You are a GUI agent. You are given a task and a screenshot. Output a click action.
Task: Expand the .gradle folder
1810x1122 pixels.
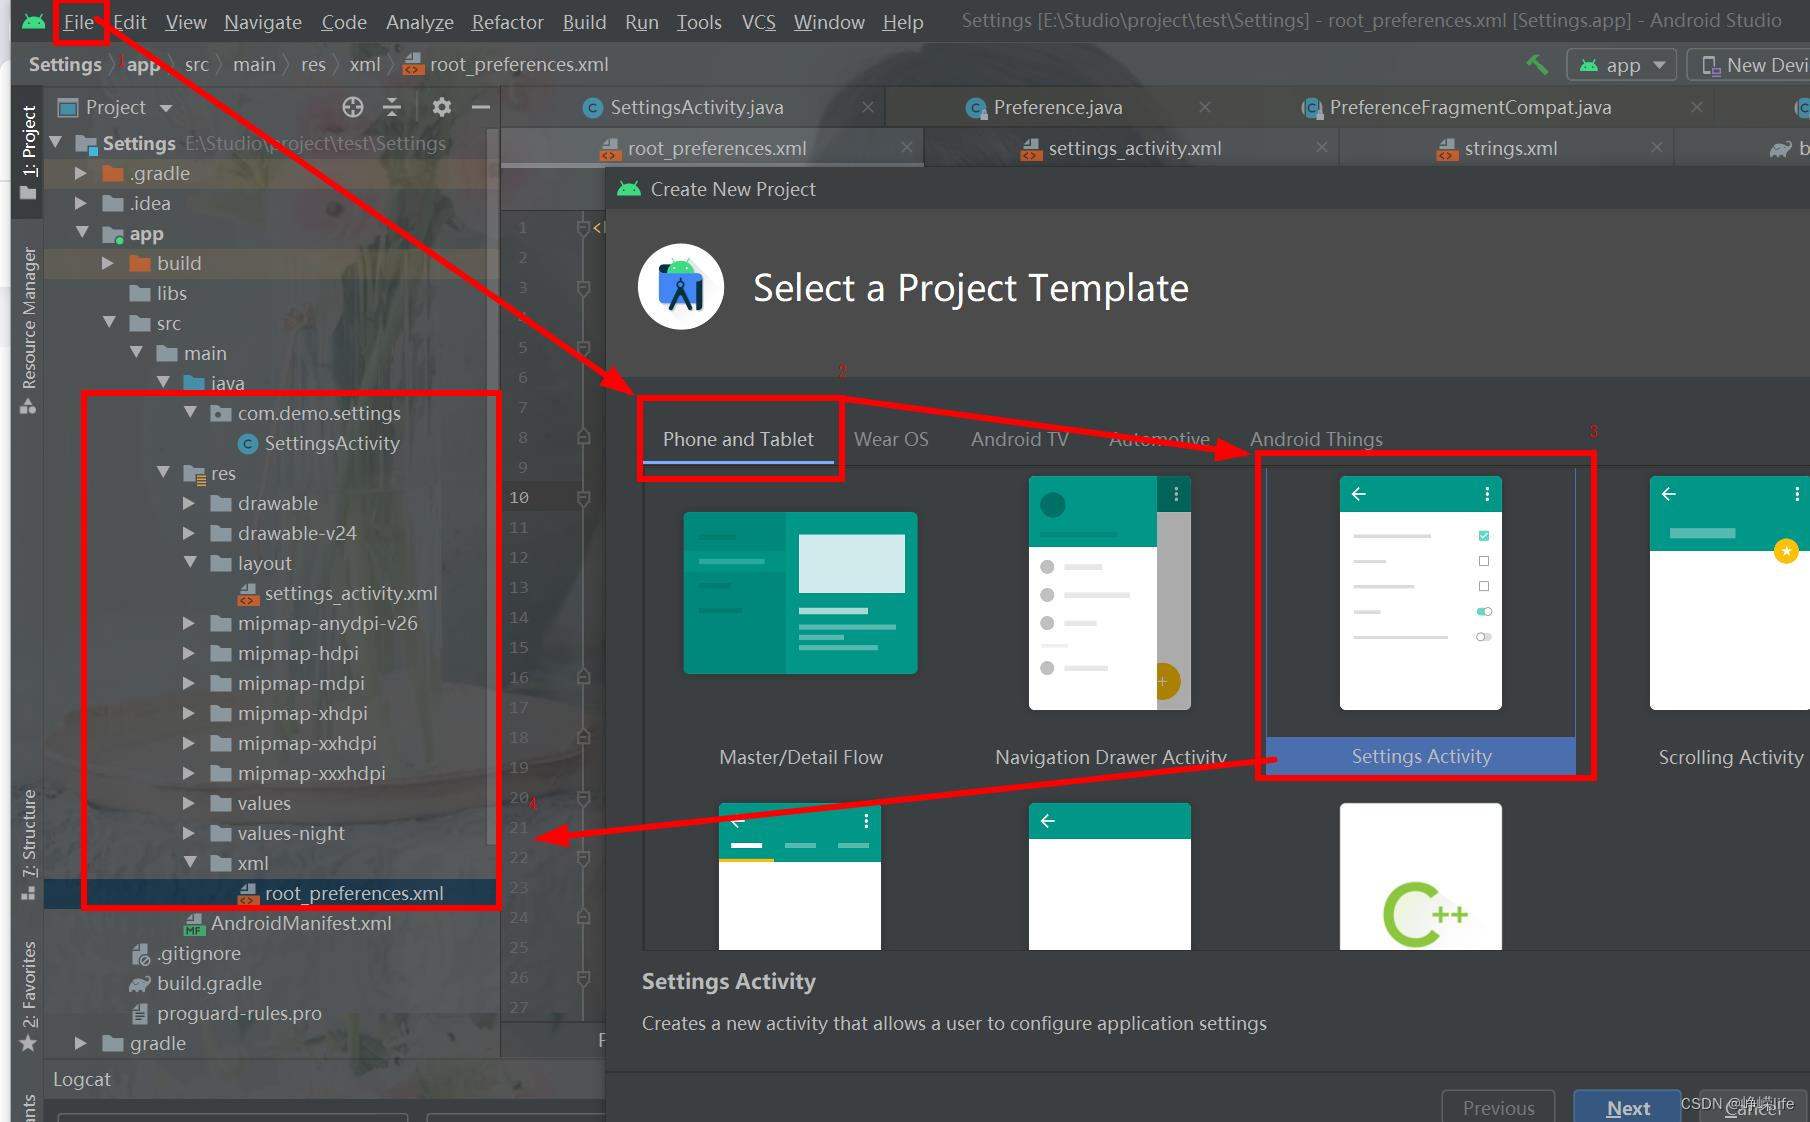click(80, 173)
